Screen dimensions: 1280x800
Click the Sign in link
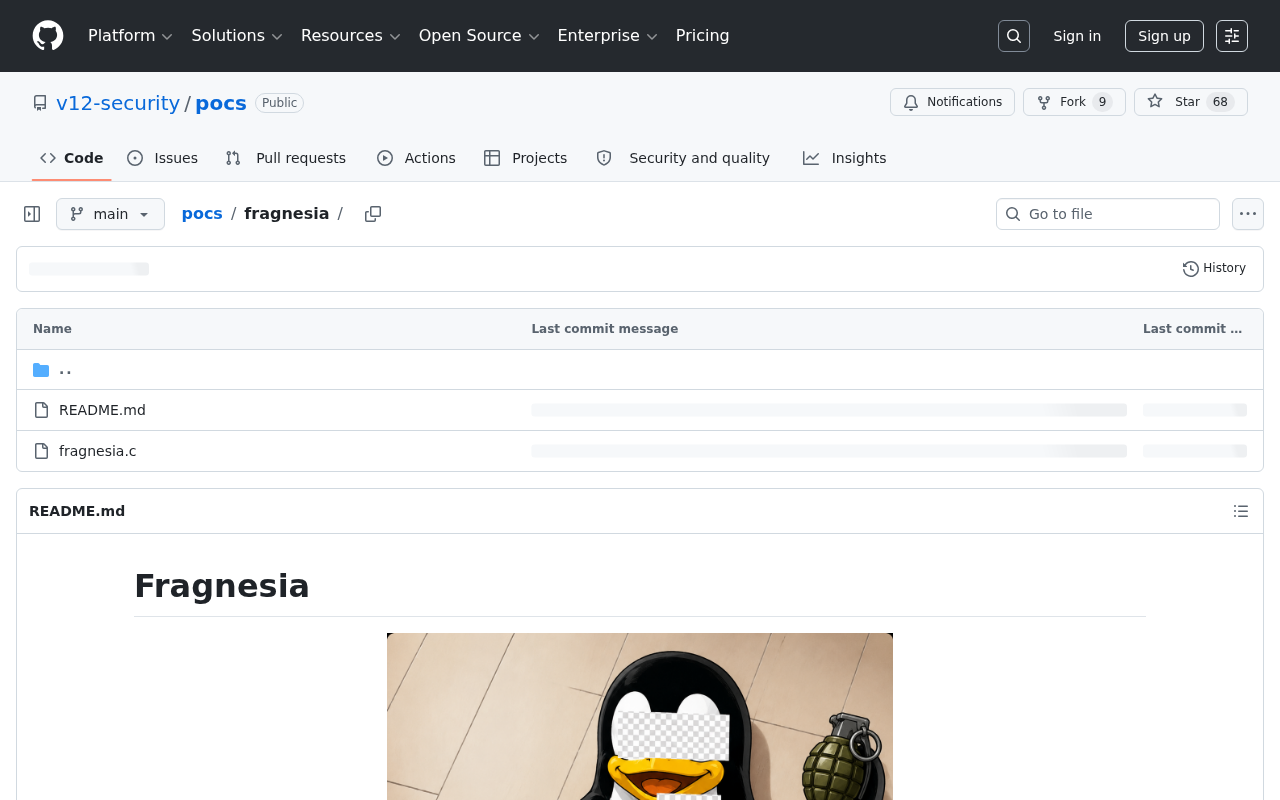point(1077,36)
